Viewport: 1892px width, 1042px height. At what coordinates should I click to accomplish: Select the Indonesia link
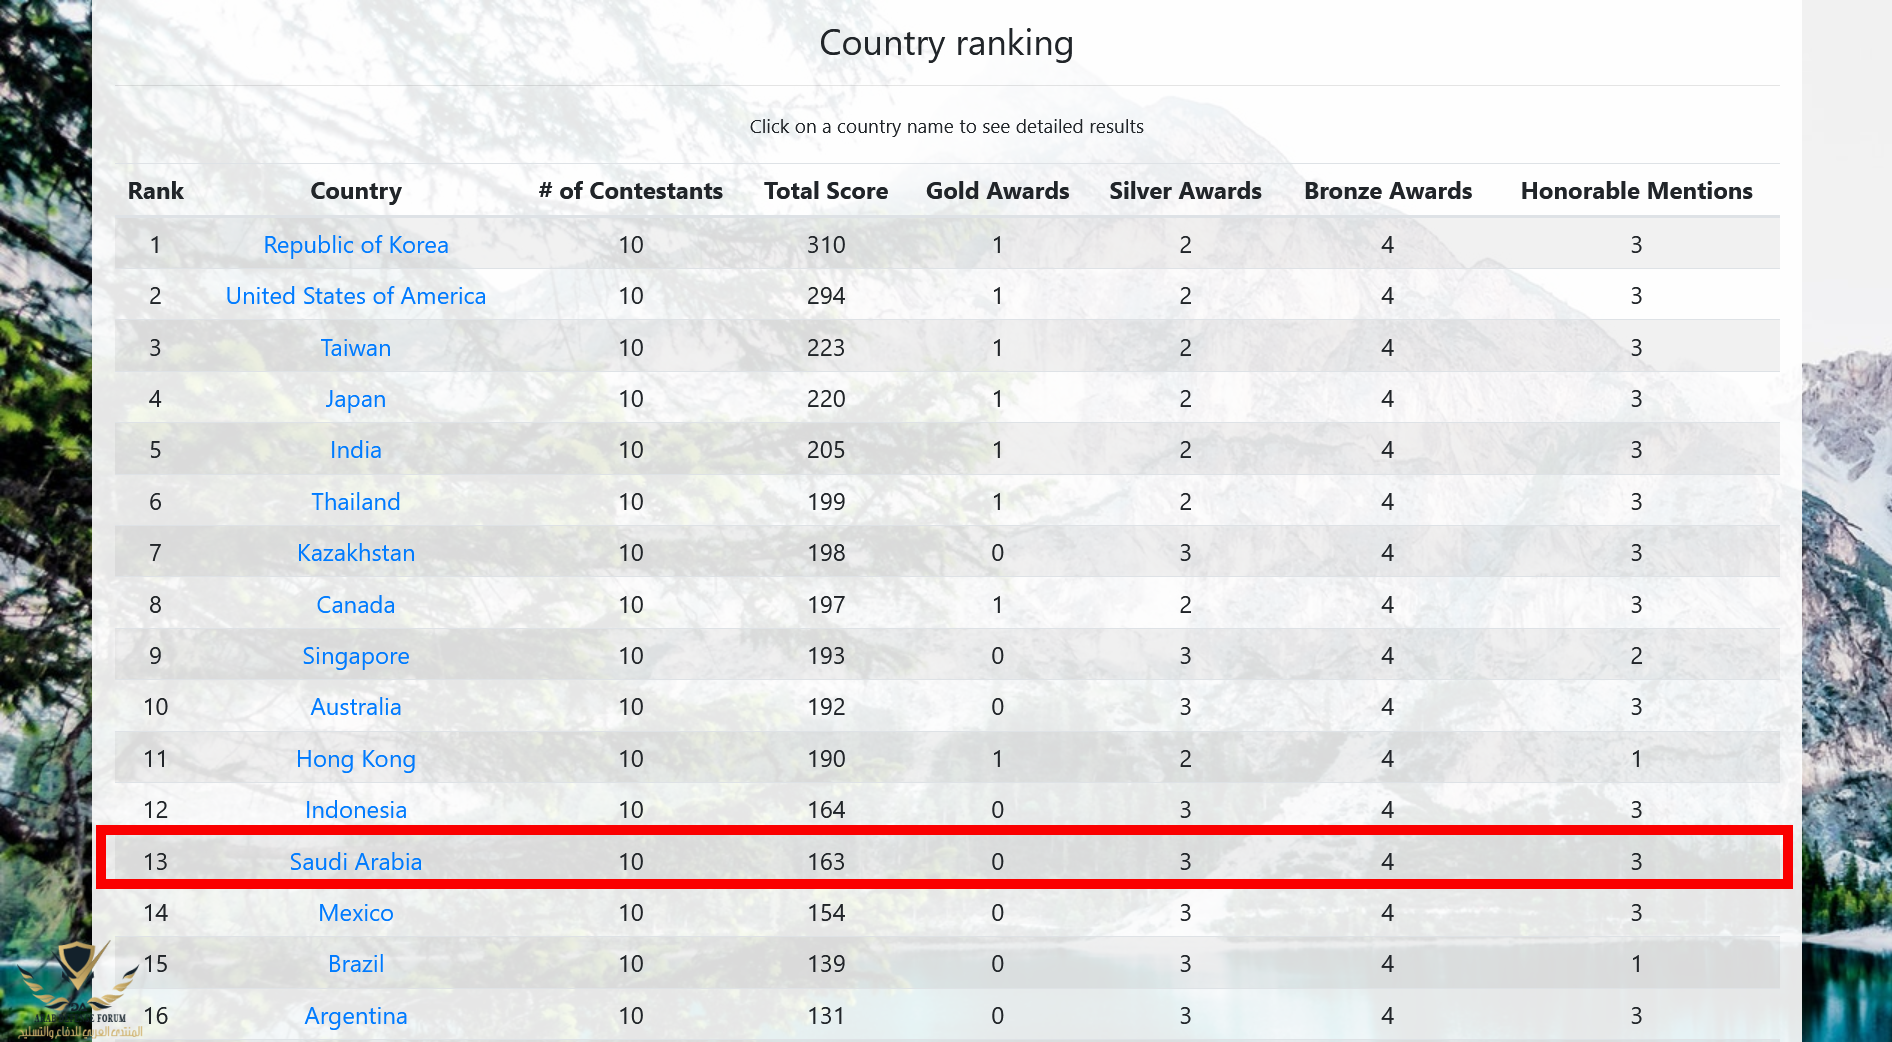click(355, 810)
